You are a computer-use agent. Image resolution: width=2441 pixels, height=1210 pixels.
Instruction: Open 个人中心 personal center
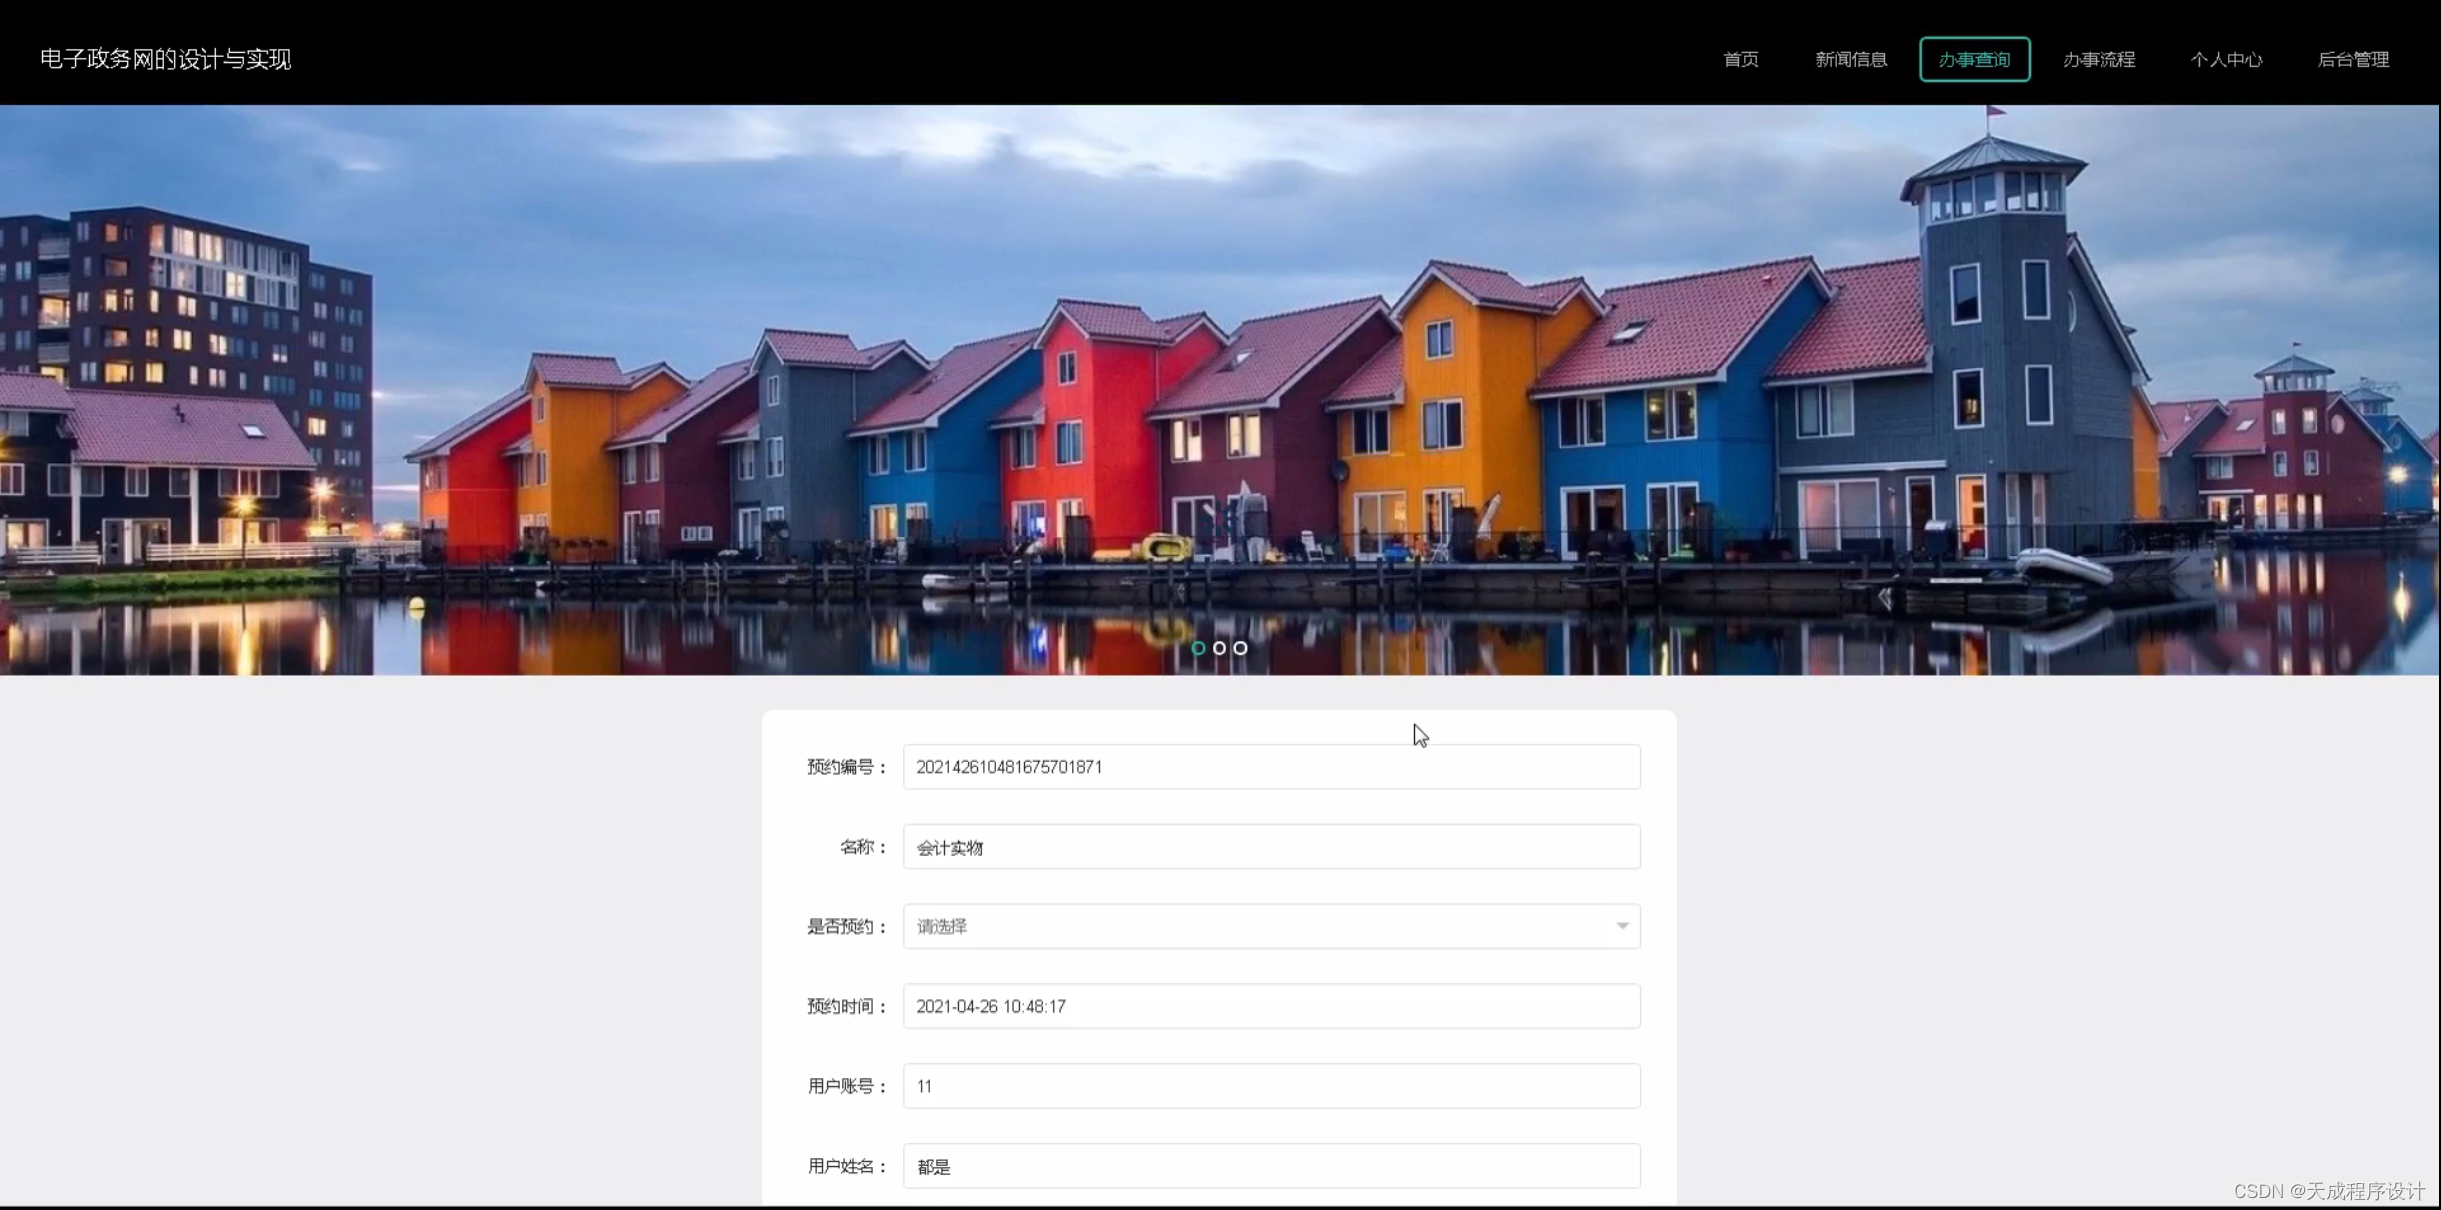click(x=2225, y=59)
